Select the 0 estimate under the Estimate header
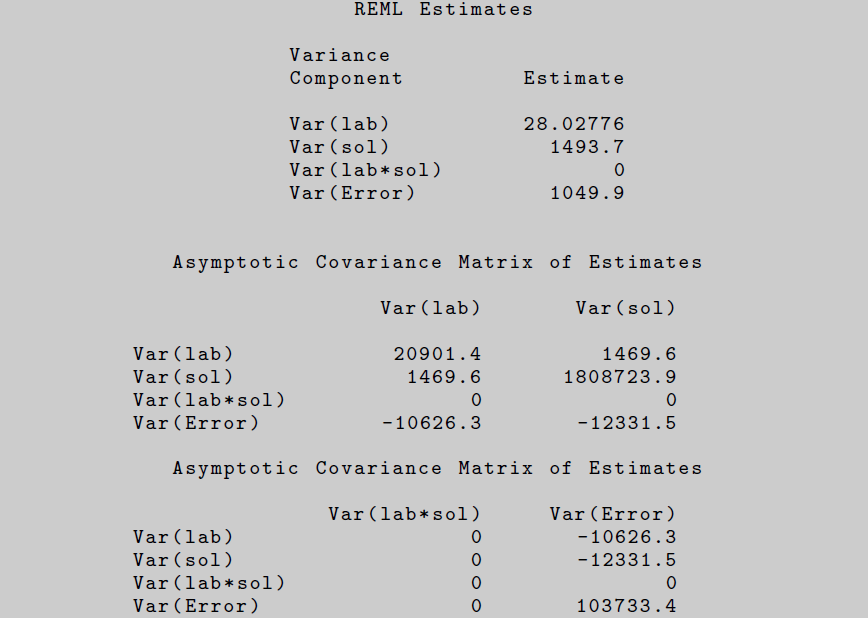 pyautogui.click(x=619, y=170)
